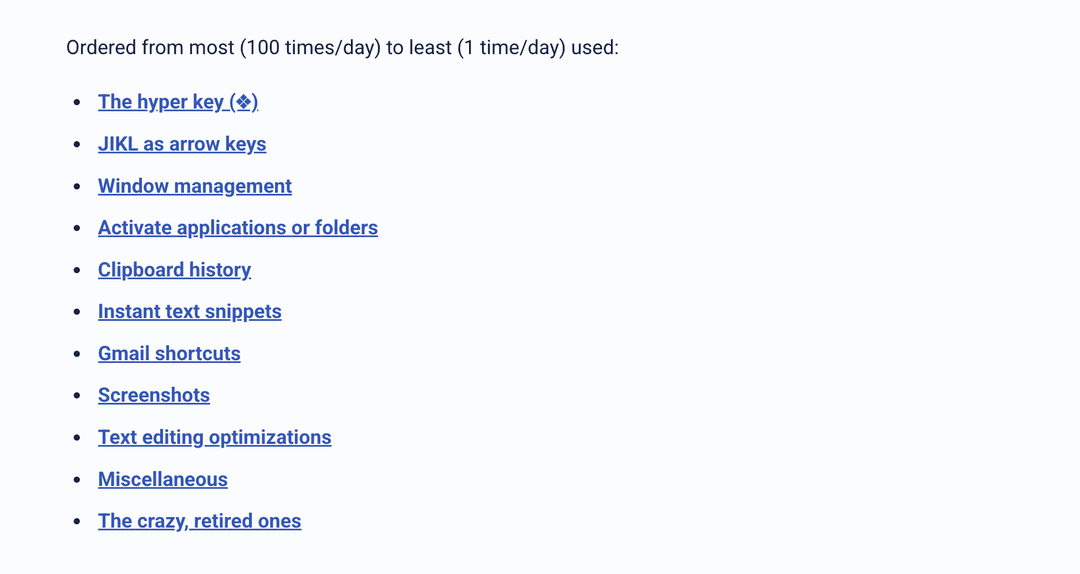Image resolution: width=1080 pixels, height=574 pixels.
Task: Click the 'Ordered from most' intro sentence
Action: (x=342, y=48)
